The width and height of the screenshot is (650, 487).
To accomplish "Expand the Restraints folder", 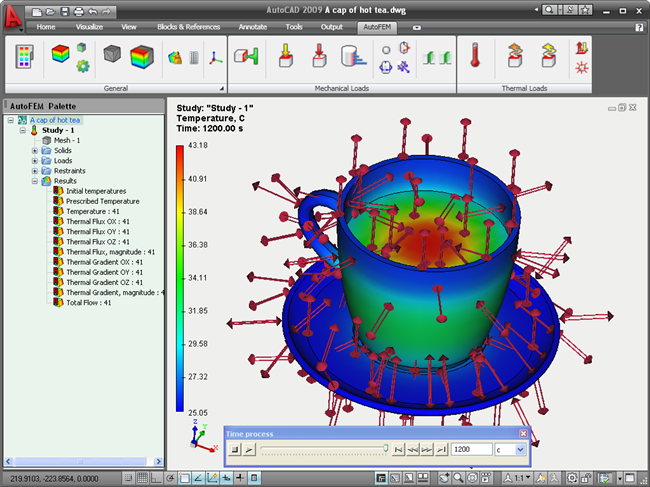I will [35, 171].
